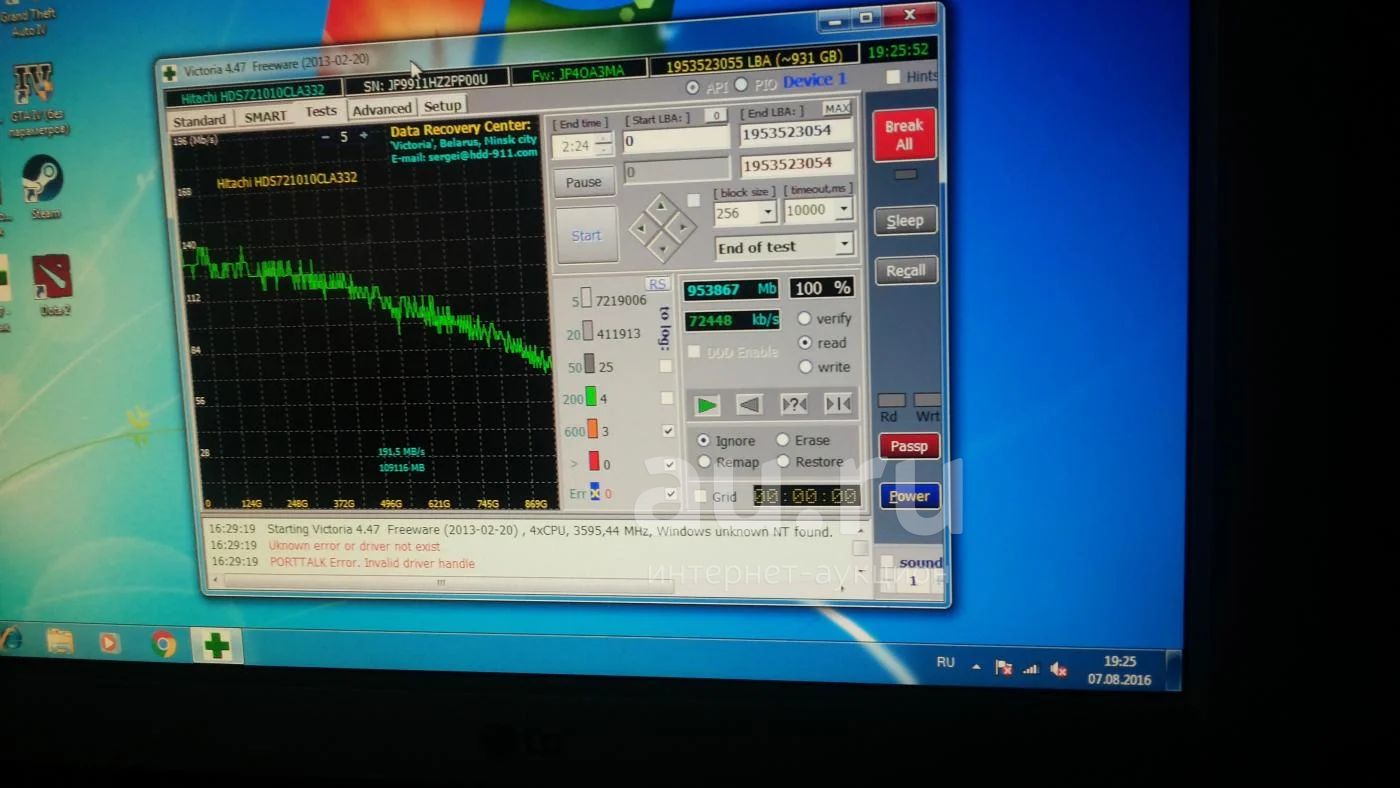The image size is (1400, 788).
Task: Toggle log checkbox for the 200 row
Action: point(667,398)
